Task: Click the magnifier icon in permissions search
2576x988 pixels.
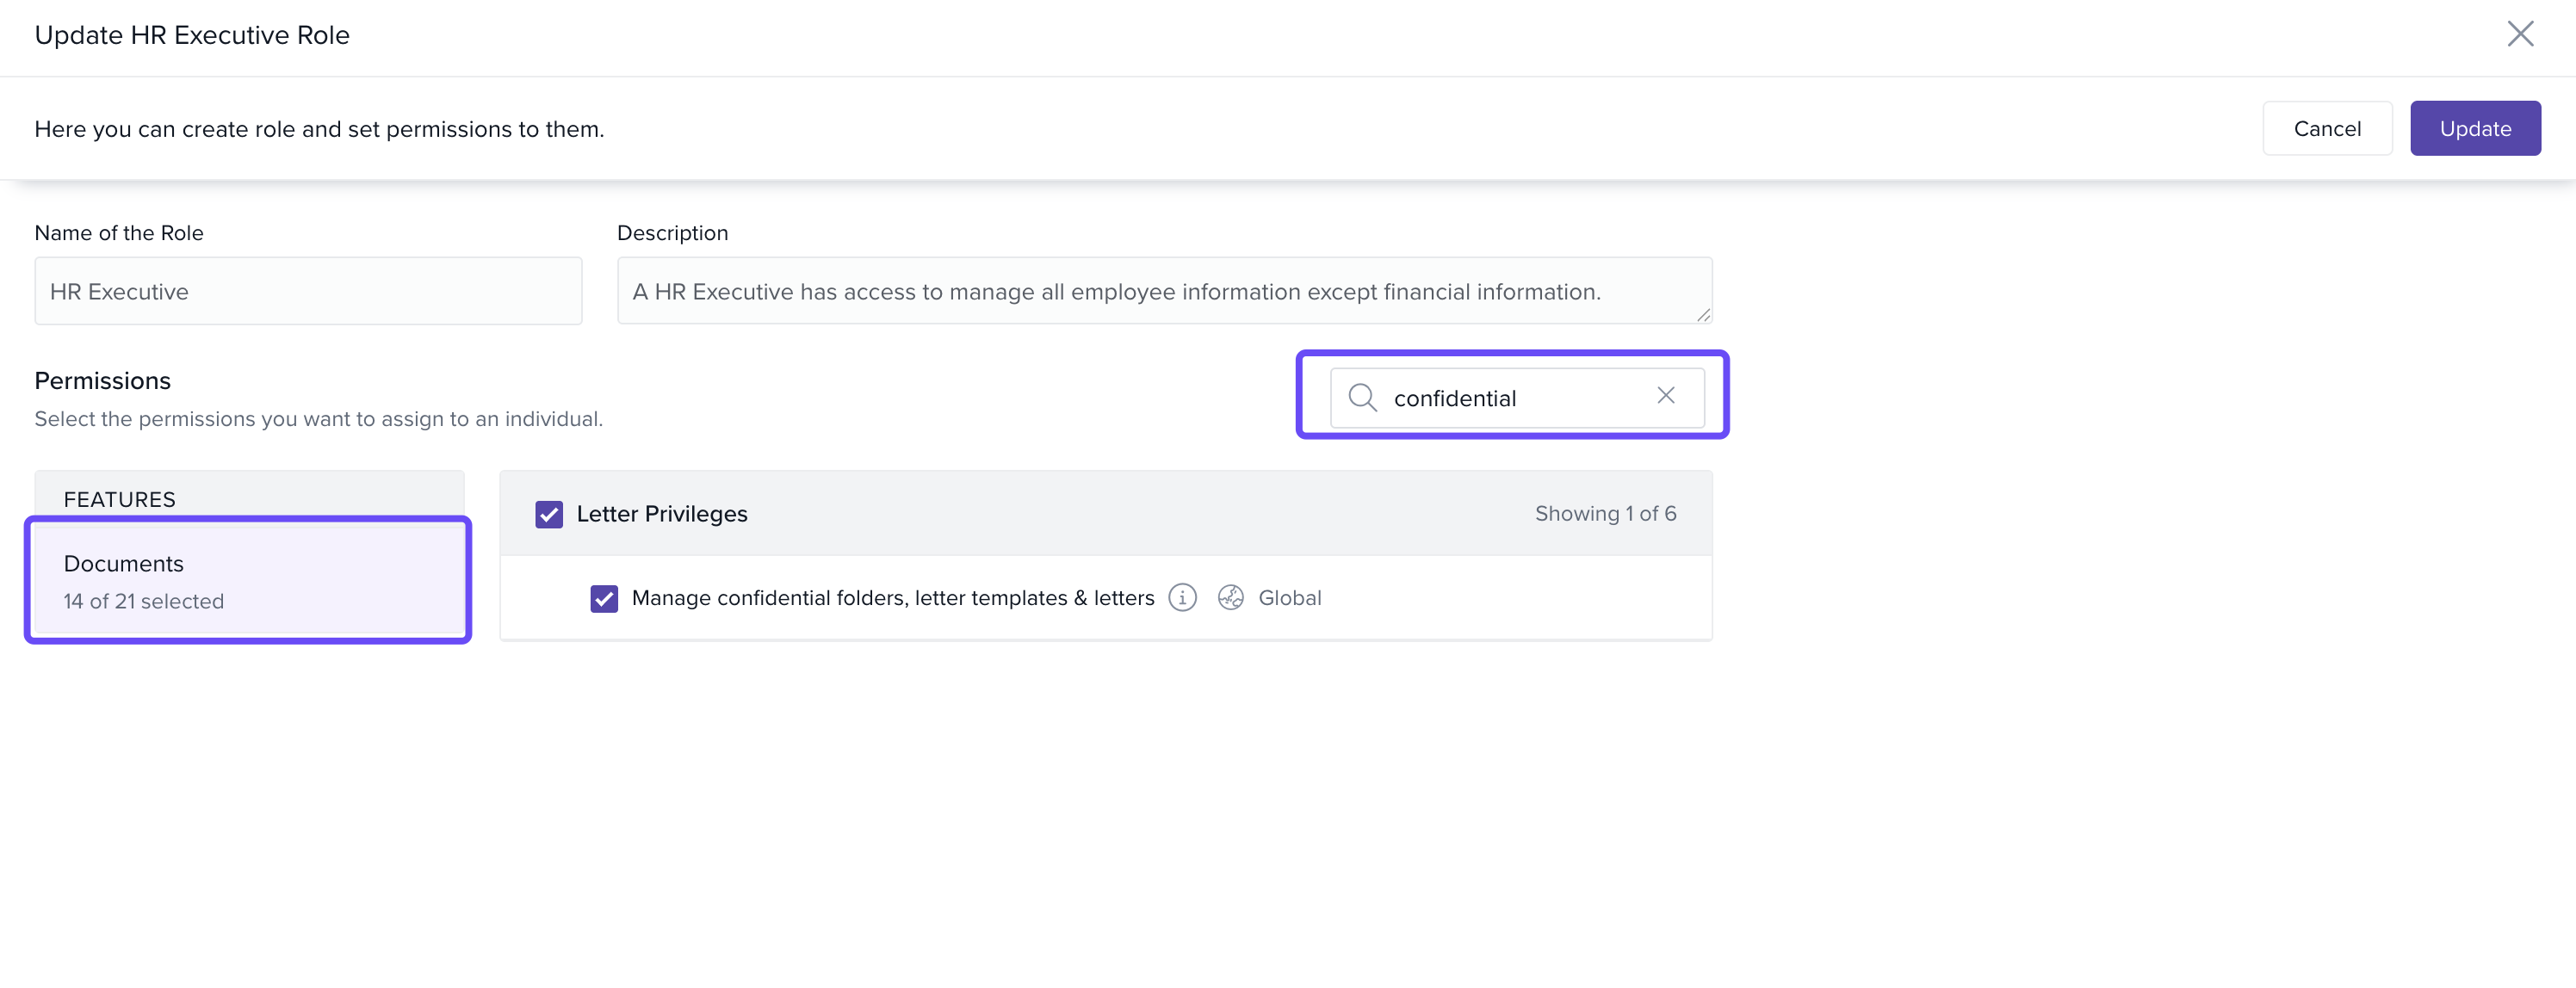Action: coord(1362,397)
